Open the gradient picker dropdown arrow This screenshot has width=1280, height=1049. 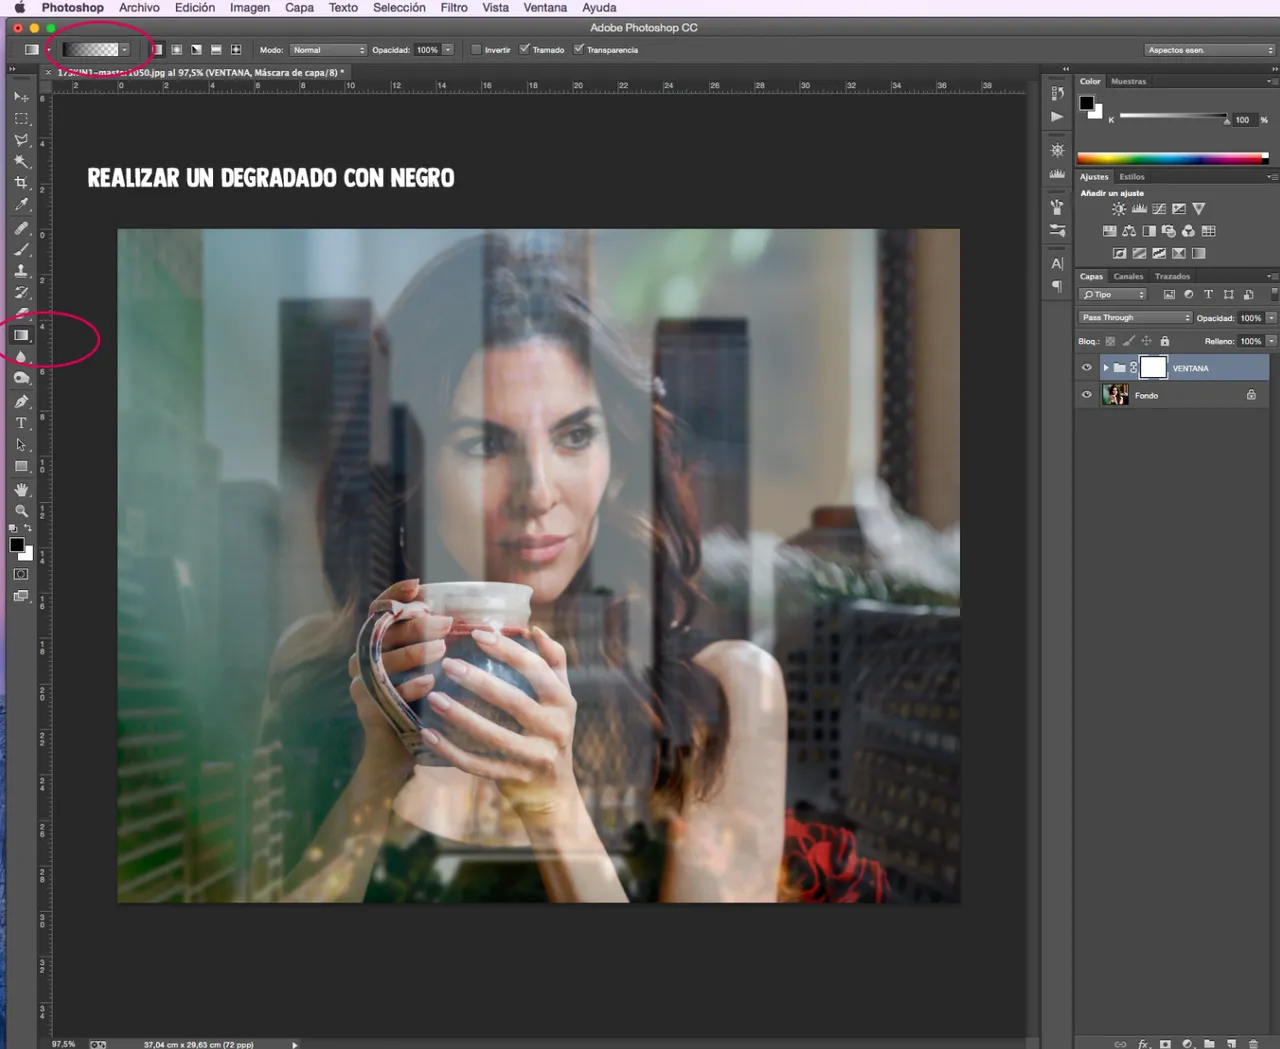(x=124, y=50)
